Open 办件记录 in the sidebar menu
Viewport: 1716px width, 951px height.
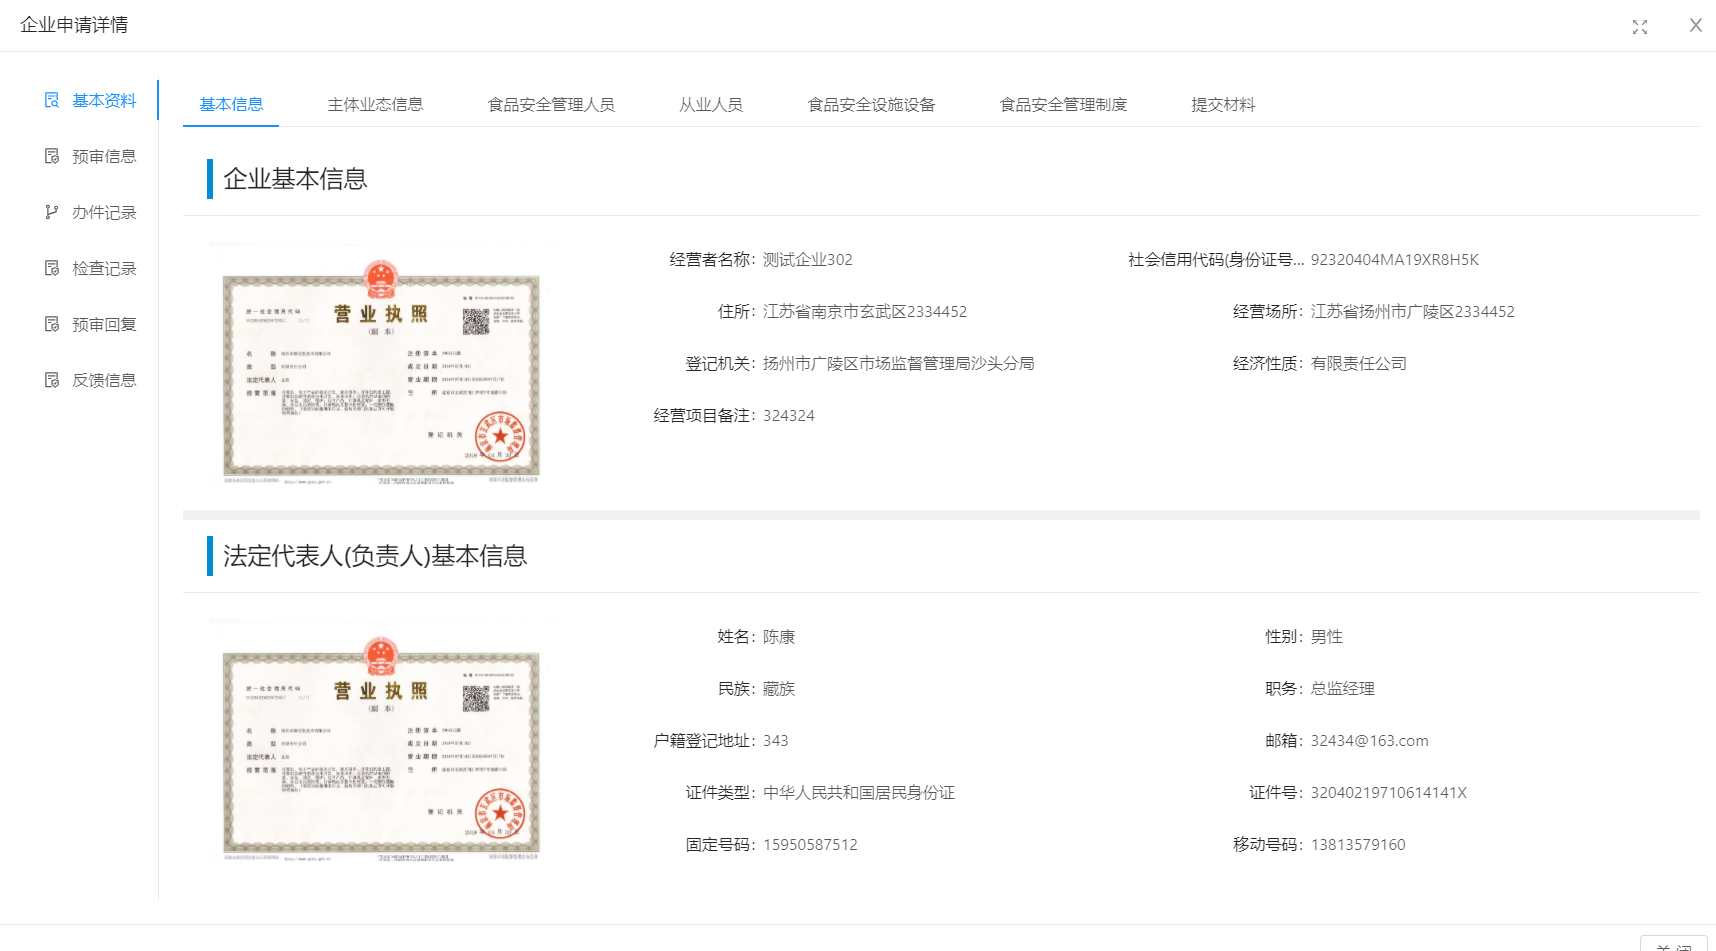[104, 212]
